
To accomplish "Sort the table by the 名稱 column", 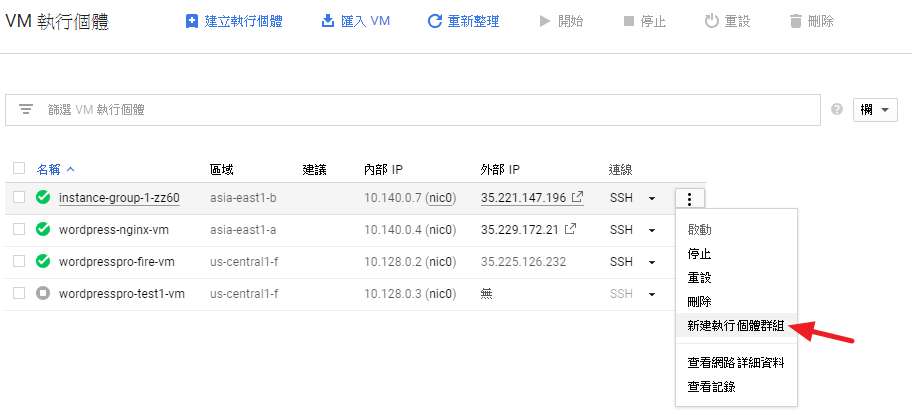I will [x=49, y=169].
